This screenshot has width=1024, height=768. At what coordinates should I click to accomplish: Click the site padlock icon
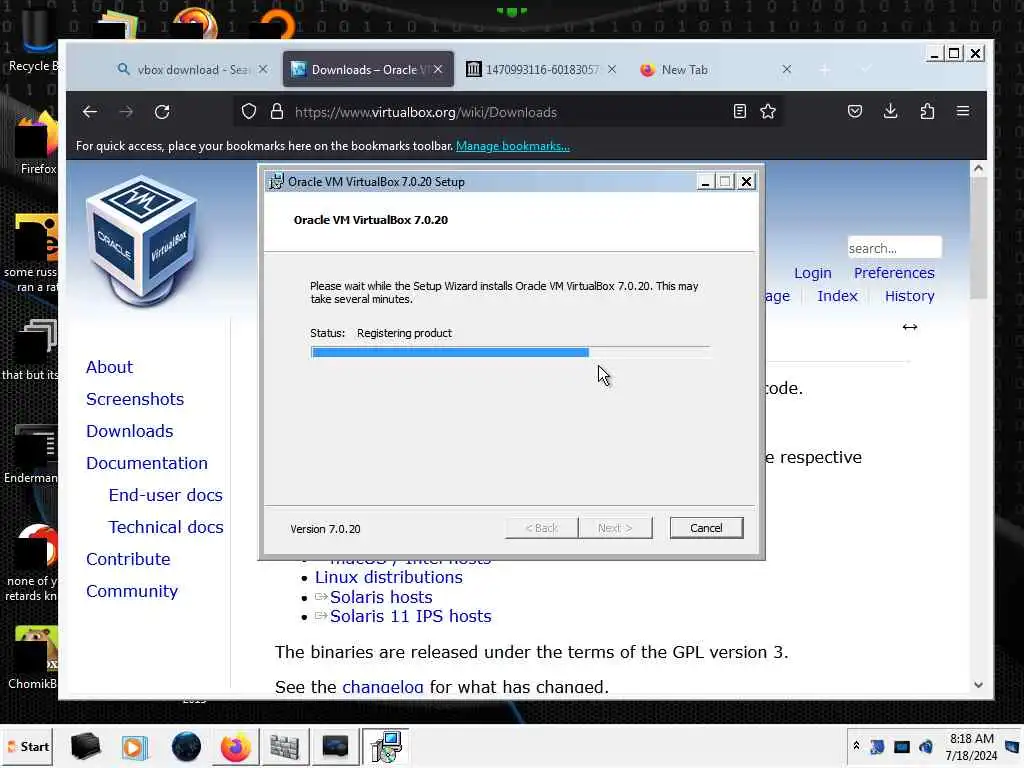click(277, 112)
